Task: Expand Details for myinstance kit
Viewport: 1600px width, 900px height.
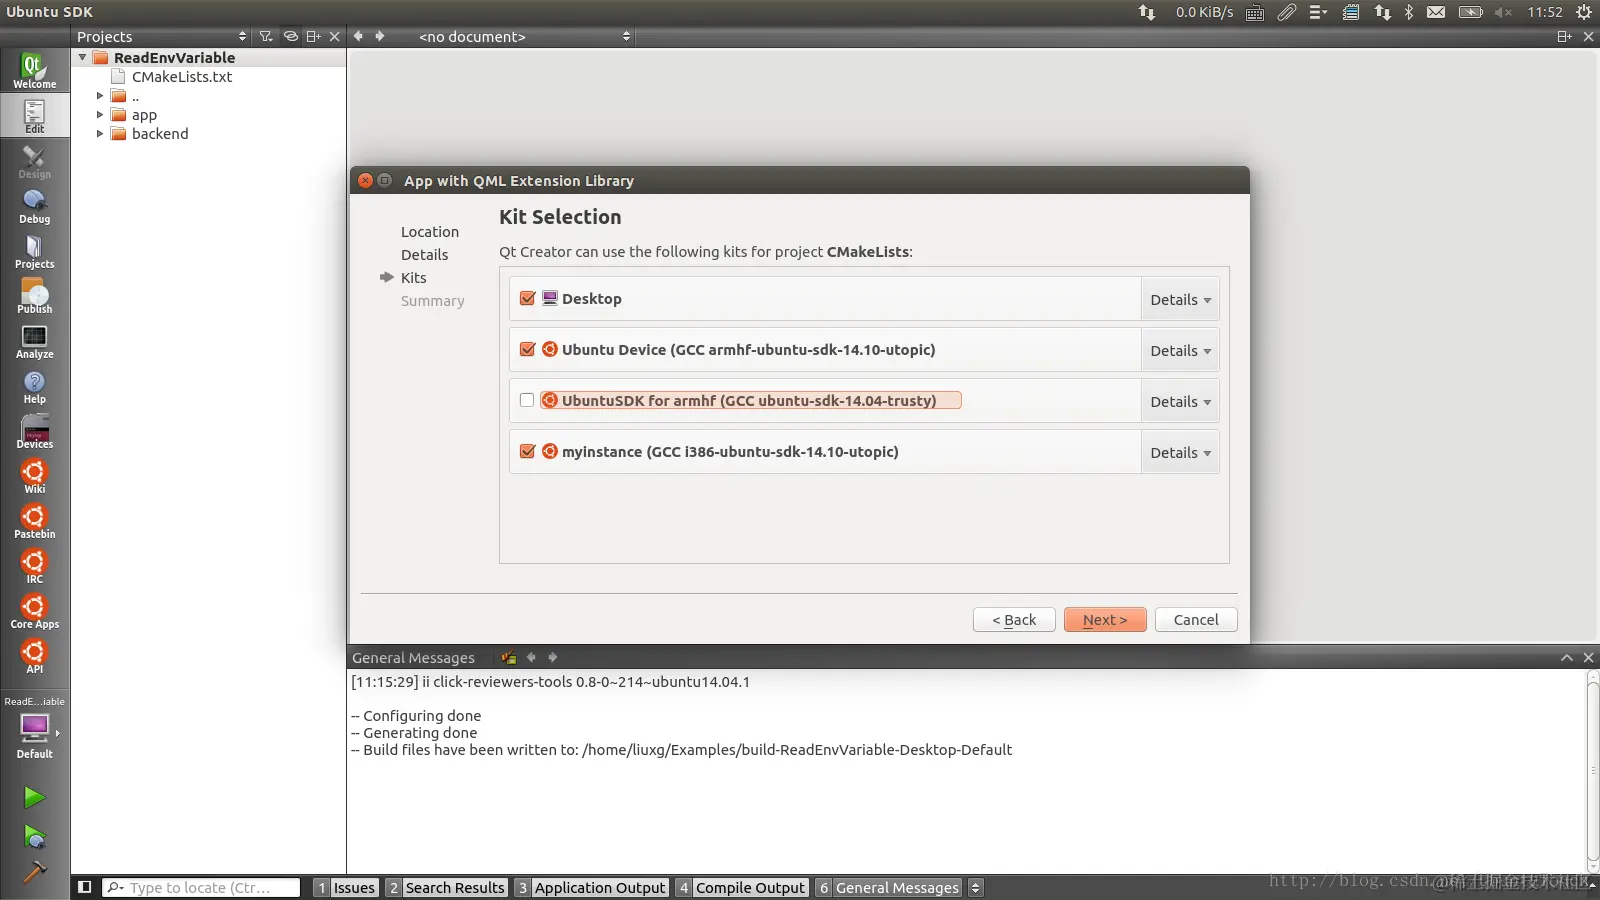Action: pos(1180,453)
